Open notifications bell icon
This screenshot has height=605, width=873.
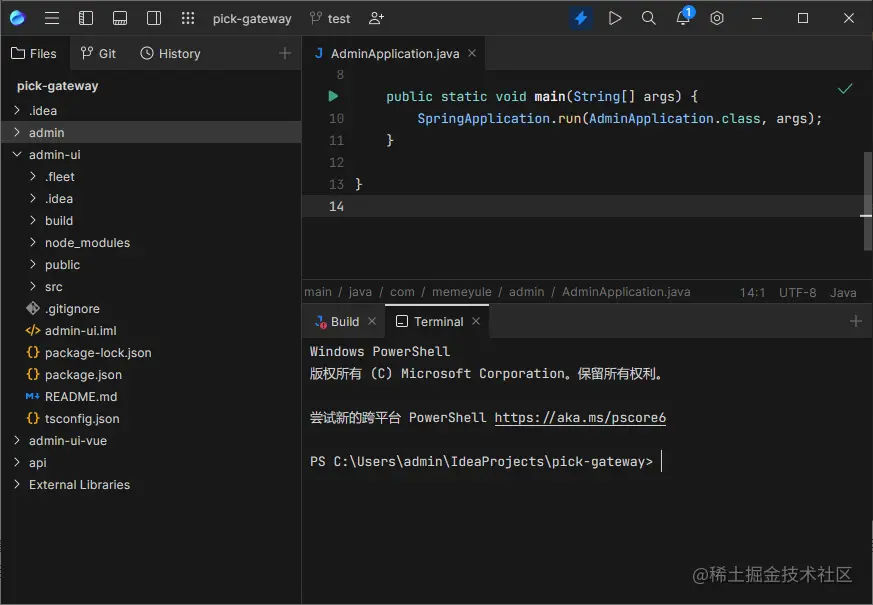pyautogui.click(x=683, y=17)
